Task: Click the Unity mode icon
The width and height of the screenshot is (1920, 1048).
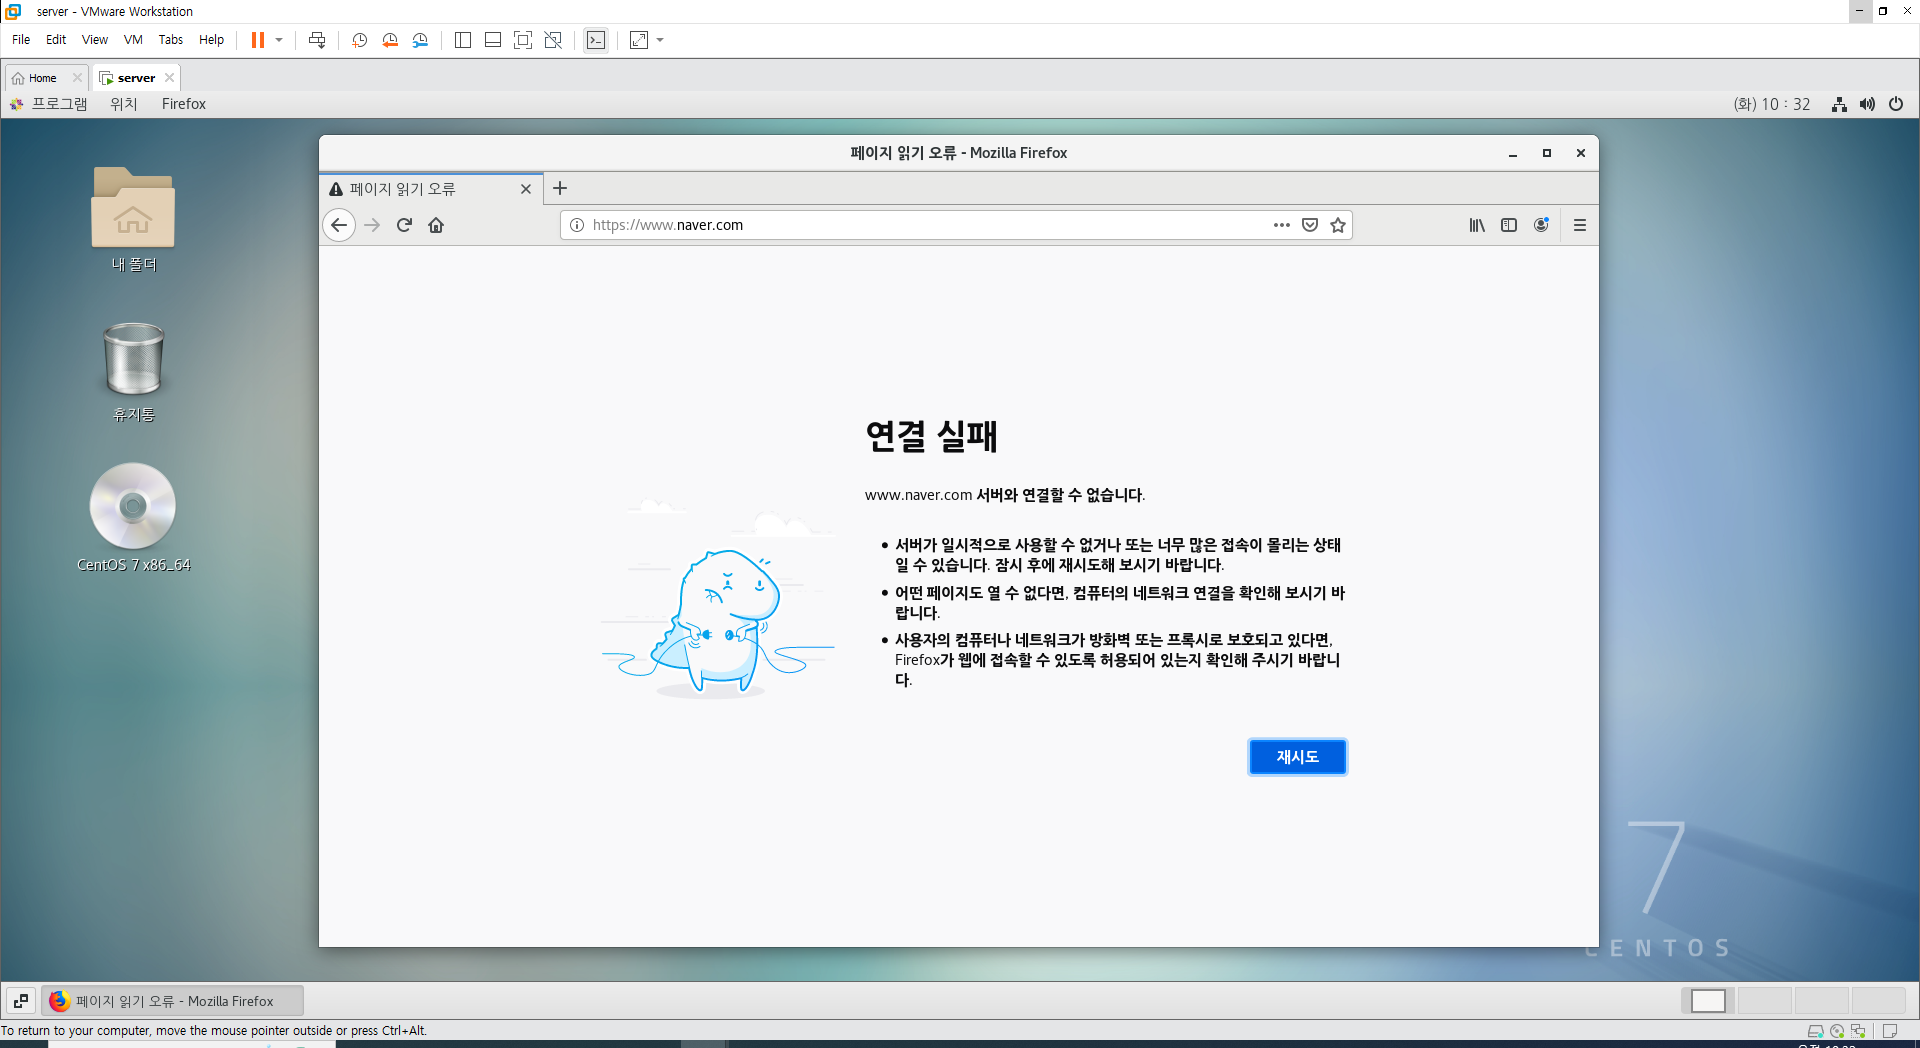Action: (x=553, y=40)
